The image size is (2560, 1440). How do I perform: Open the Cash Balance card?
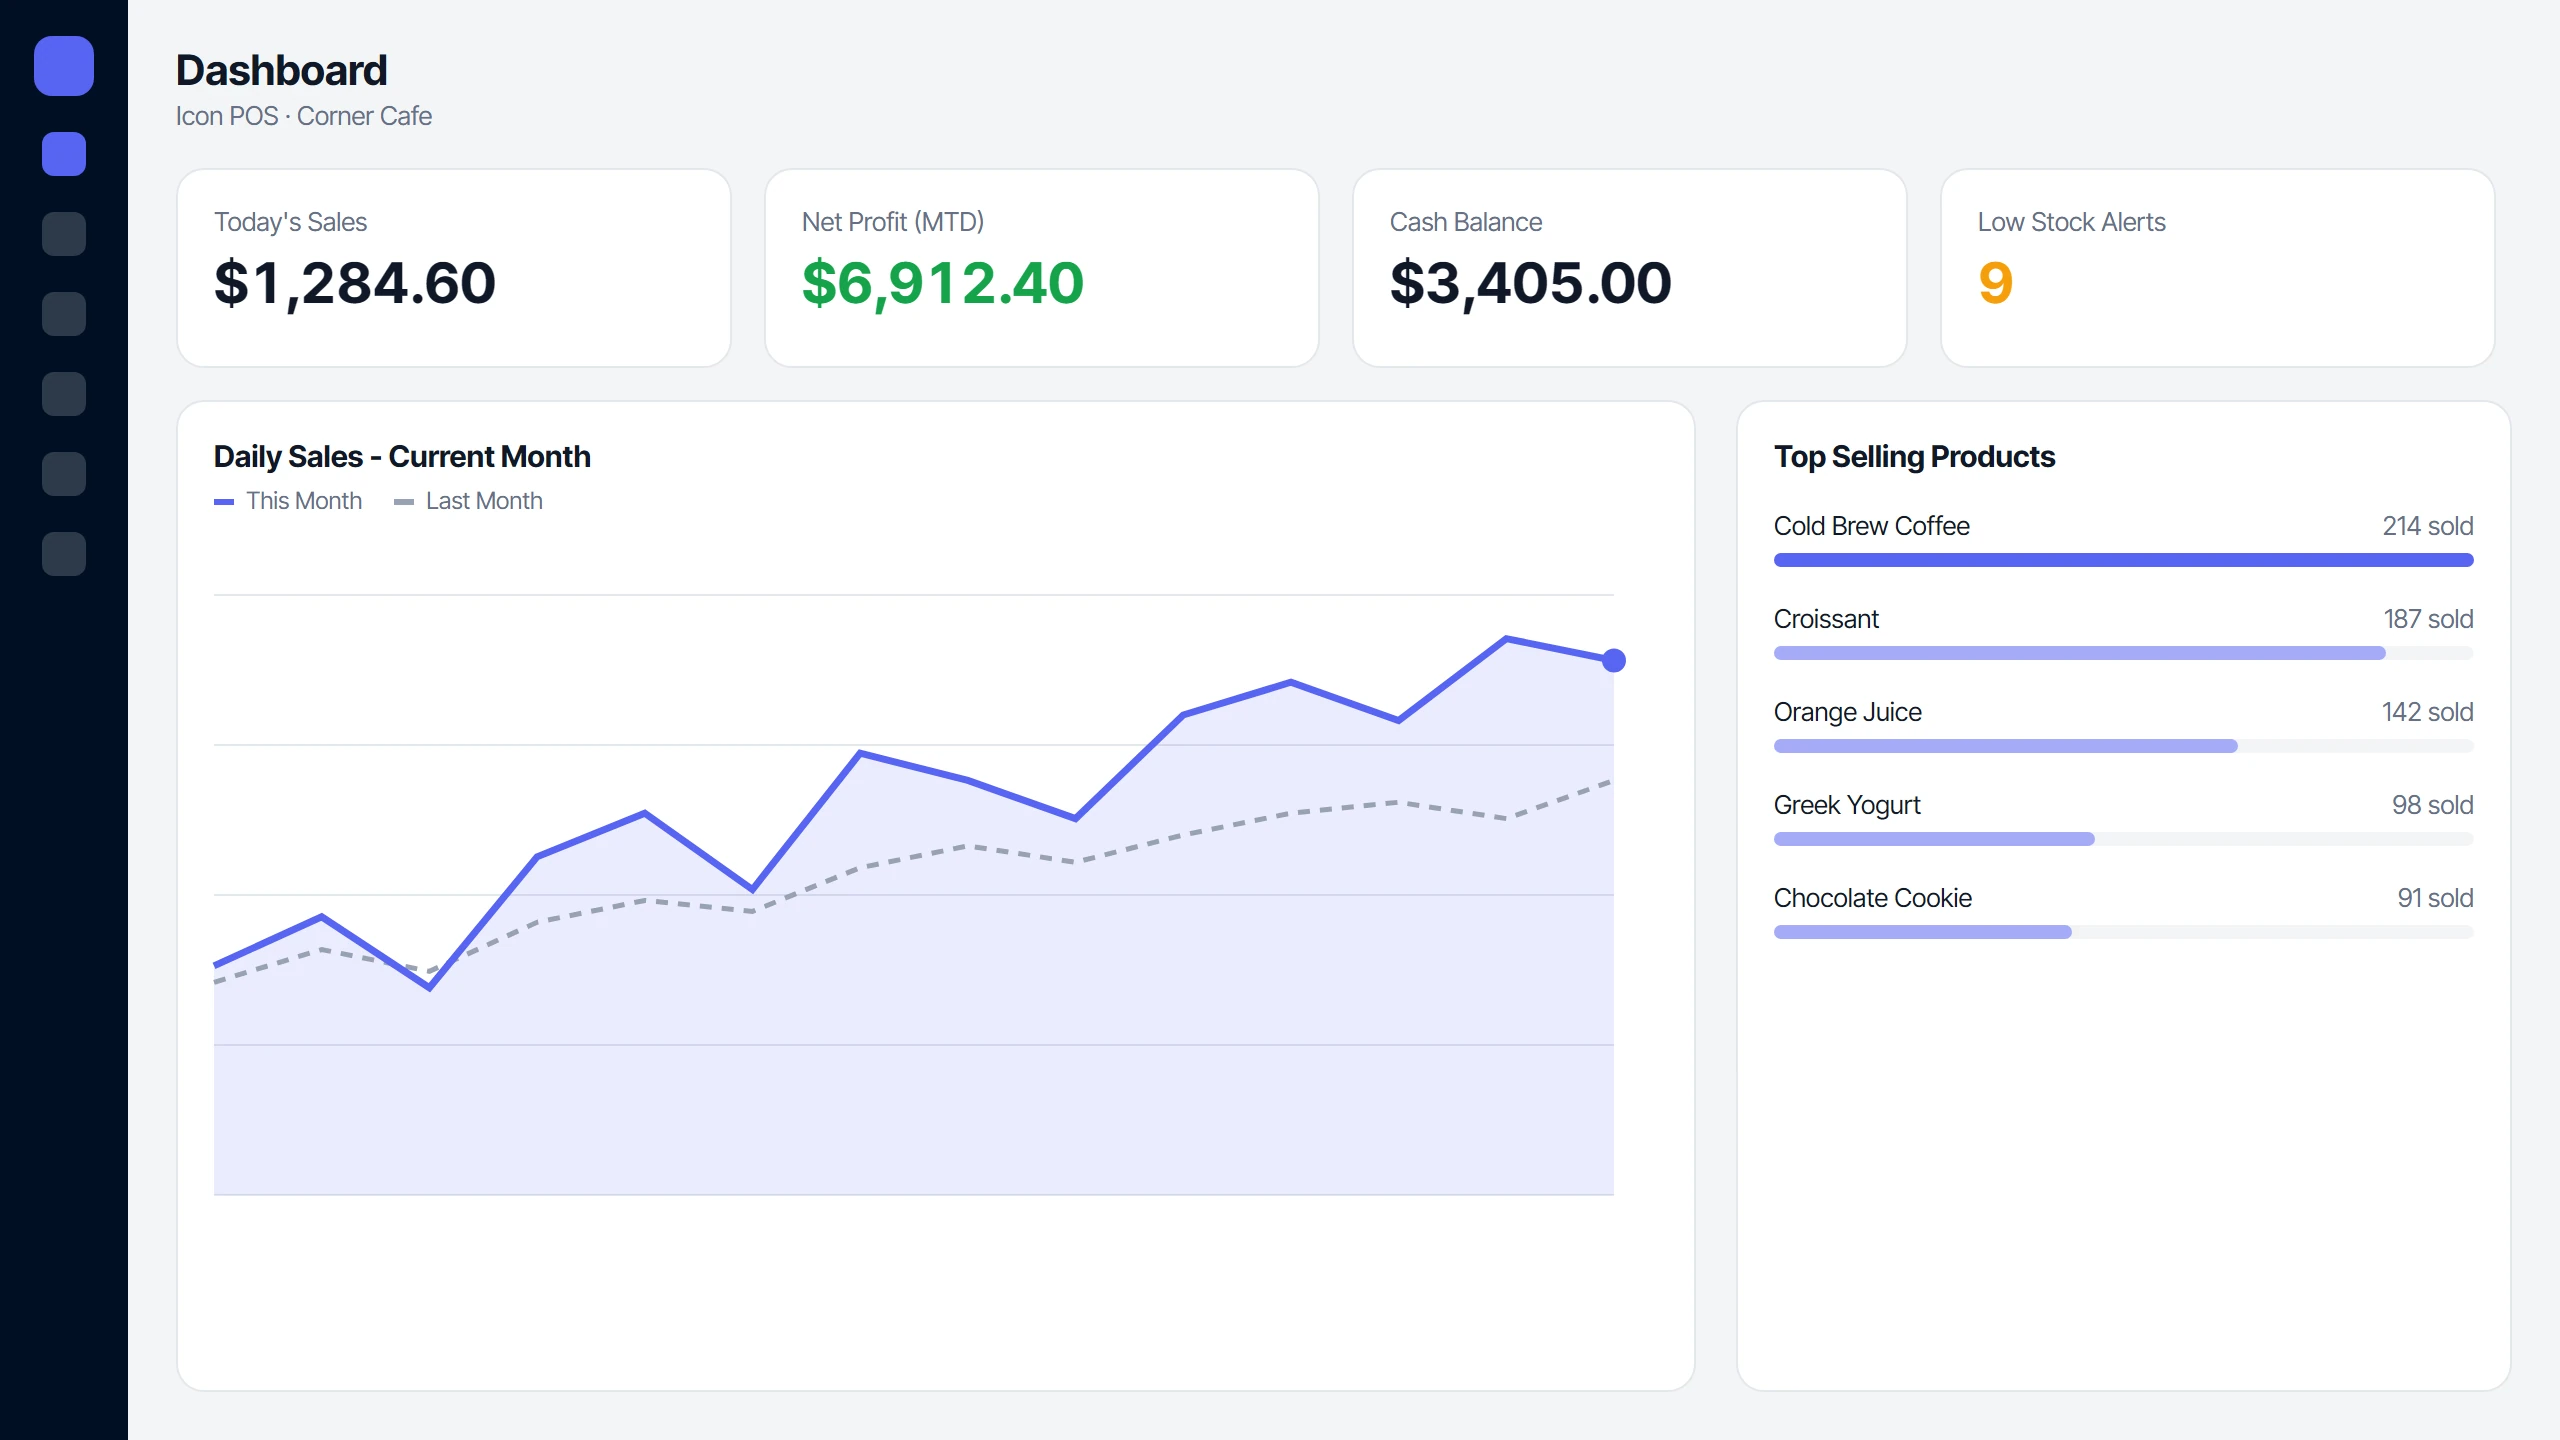pos(1630,268)
